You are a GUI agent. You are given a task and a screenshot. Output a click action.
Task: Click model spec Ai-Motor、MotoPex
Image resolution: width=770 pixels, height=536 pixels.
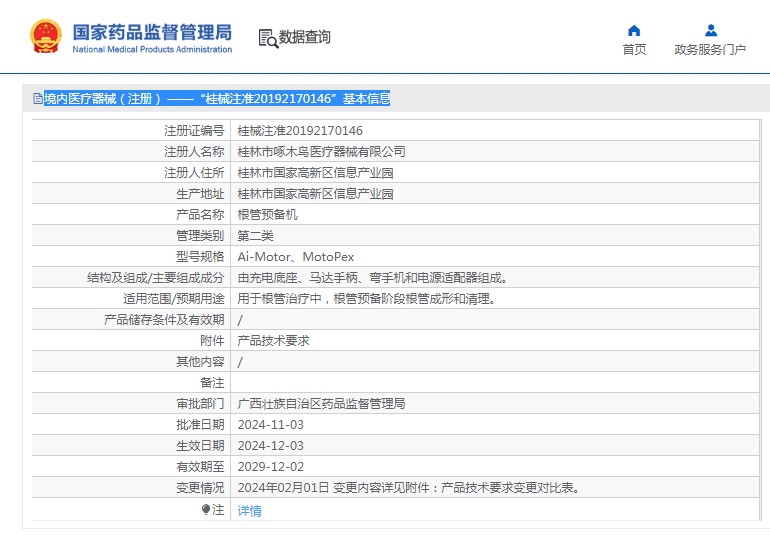tap(296, 257)
